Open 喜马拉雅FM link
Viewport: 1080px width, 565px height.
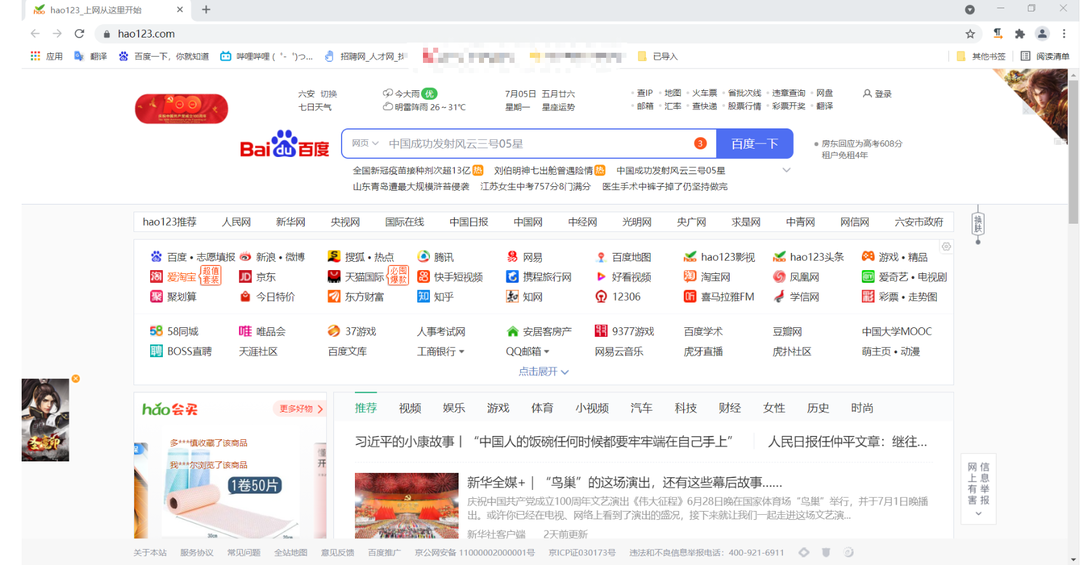(719, 297)
